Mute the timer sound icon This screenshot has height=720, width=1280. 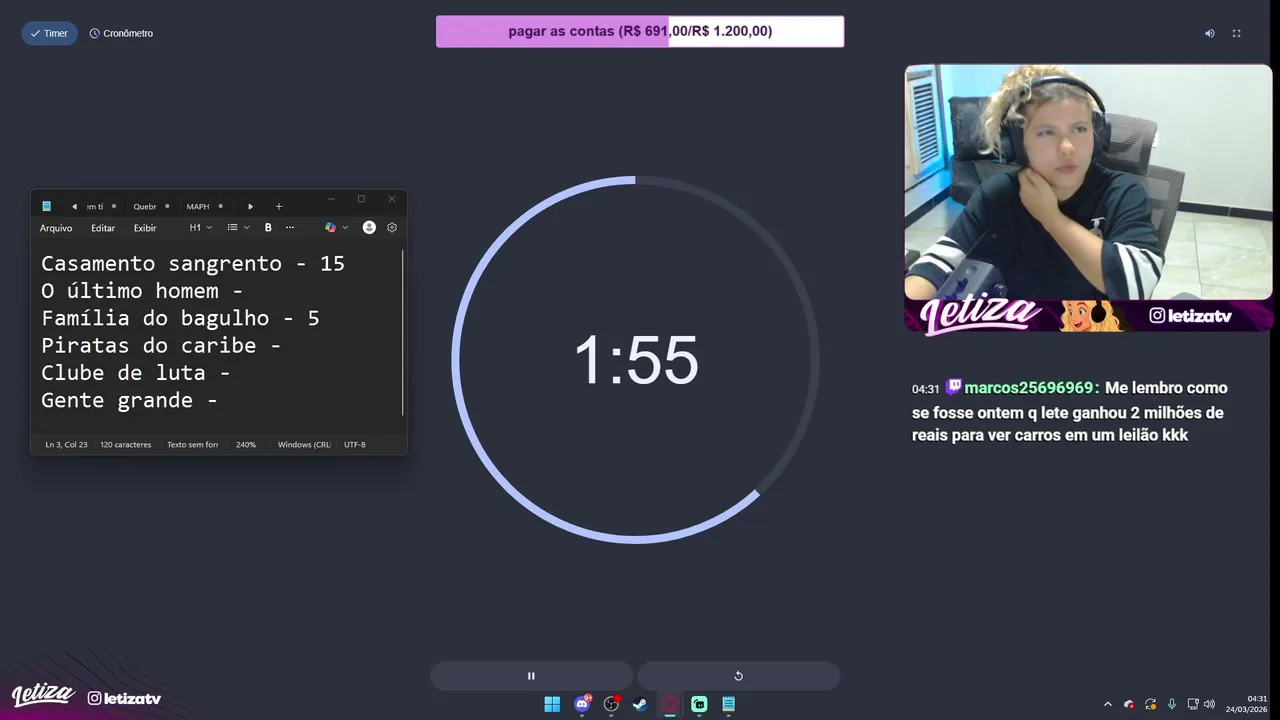click(x=1209, y=33)
